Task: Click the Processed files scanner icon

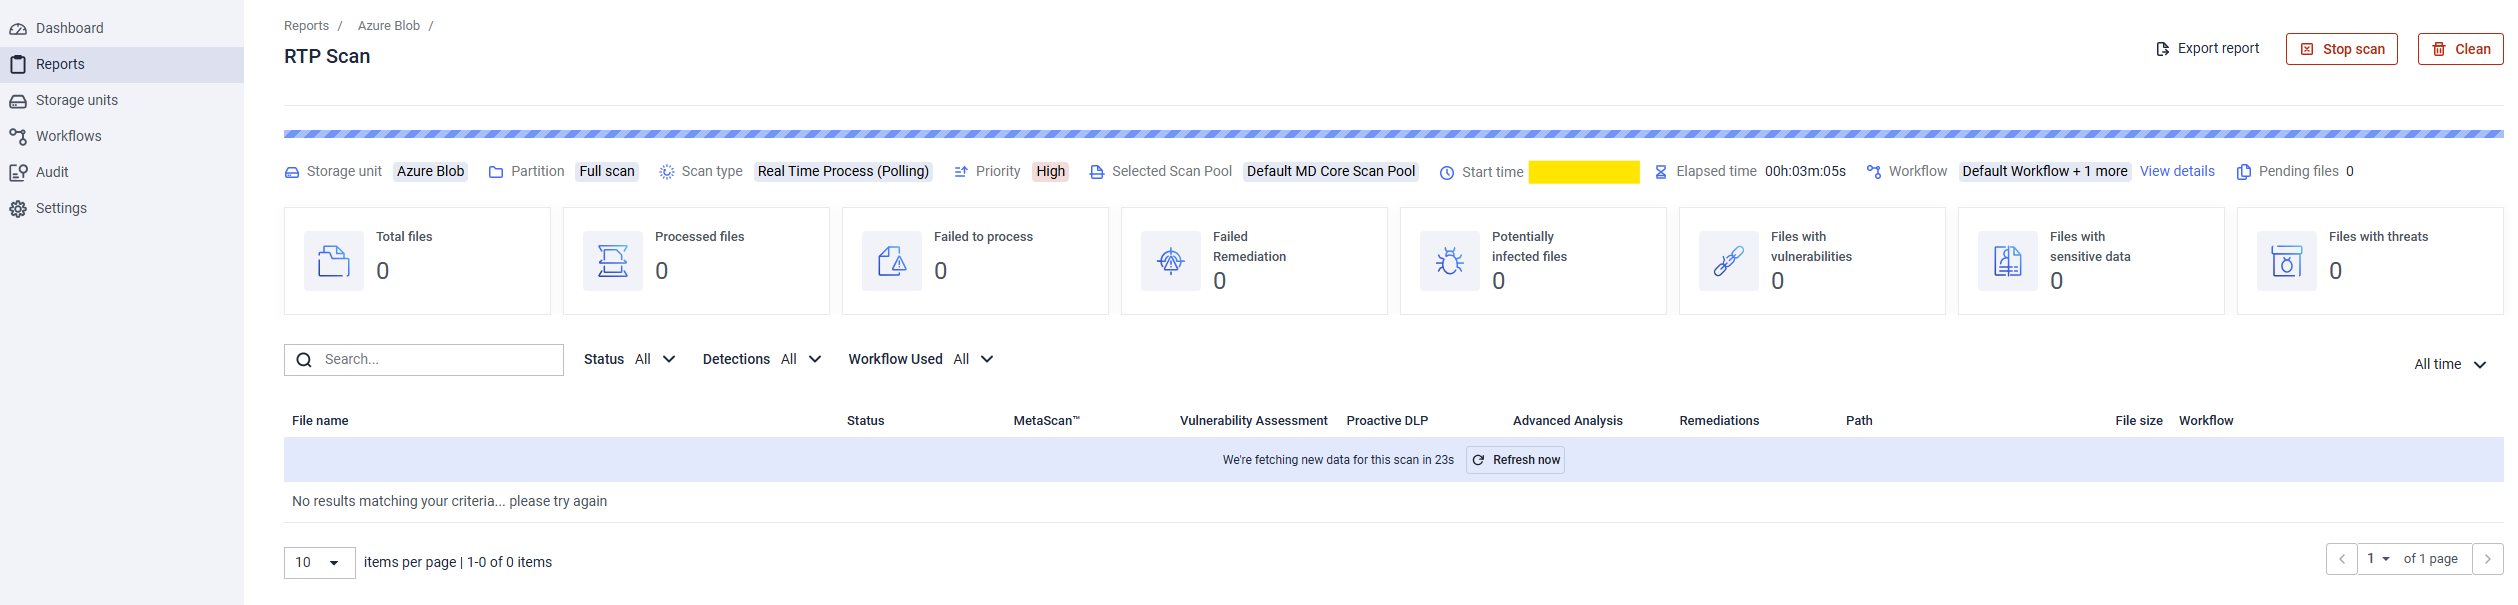Action: [612, 261]
